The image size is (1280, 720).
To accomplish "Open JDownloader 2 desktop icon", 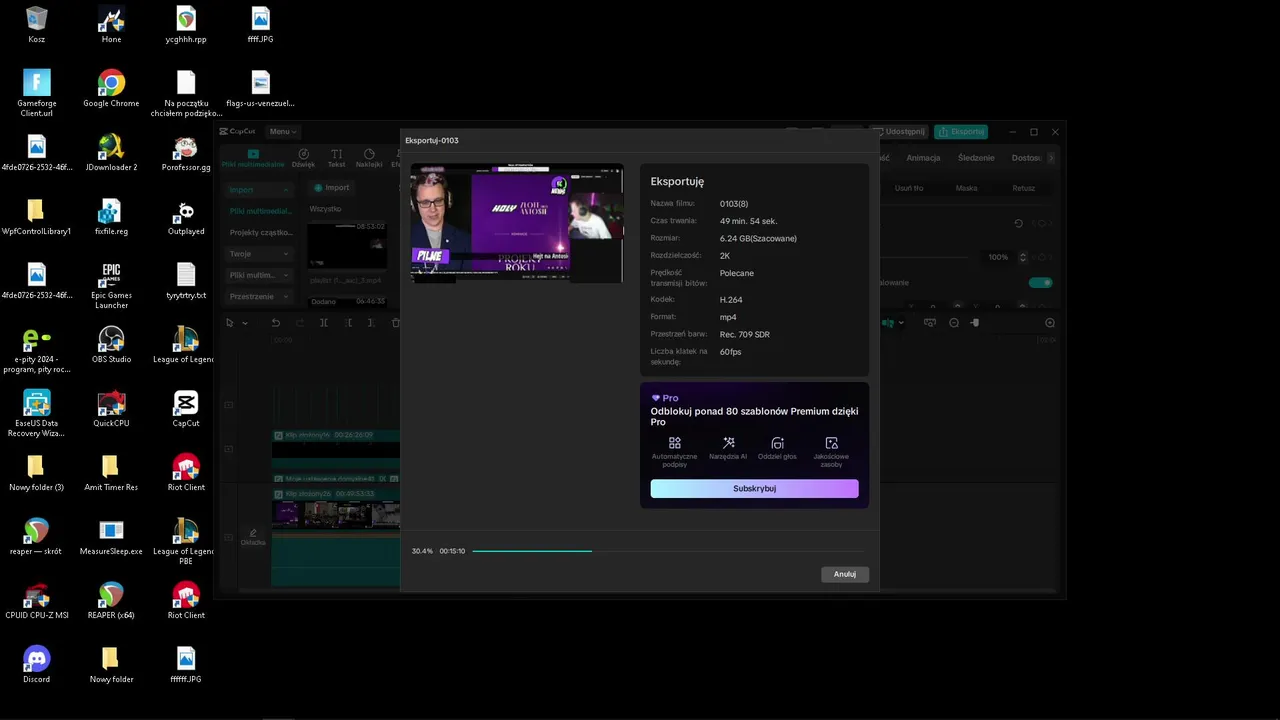I will click(111, 153).
